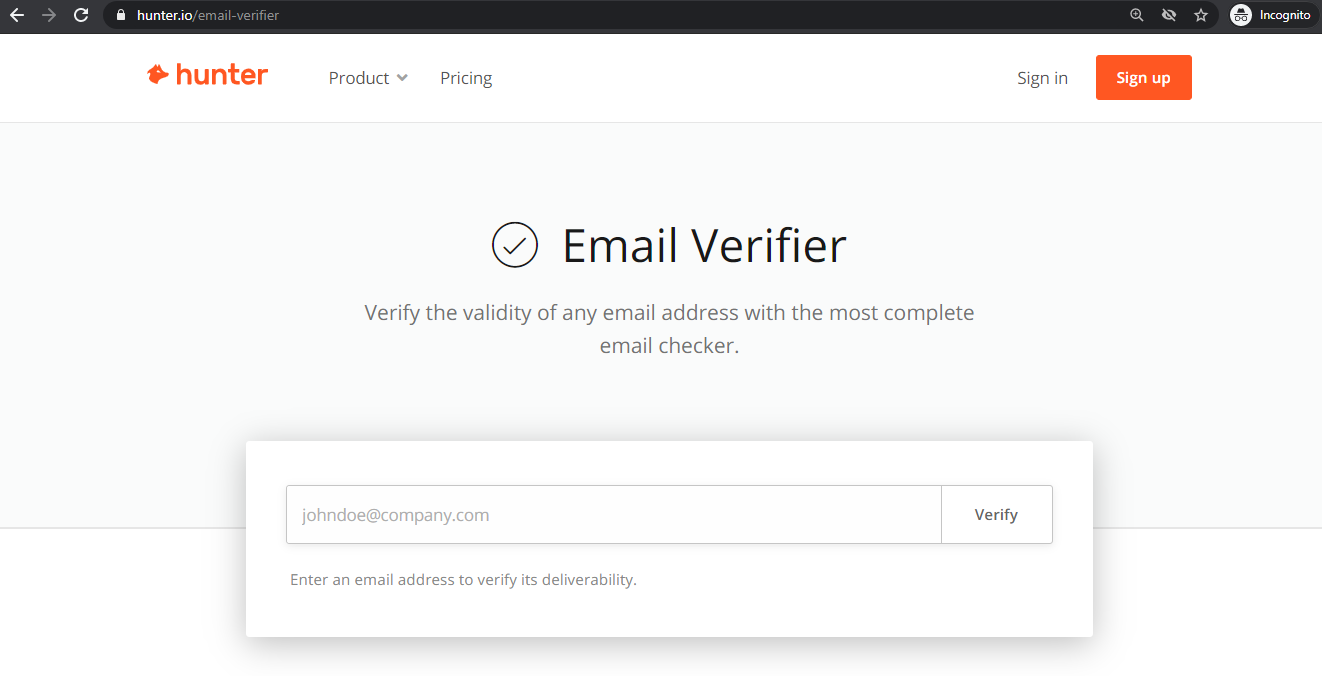Click the deliverability hint text below the field
This screenshot has width=1322, height=676.
[463, 580]
